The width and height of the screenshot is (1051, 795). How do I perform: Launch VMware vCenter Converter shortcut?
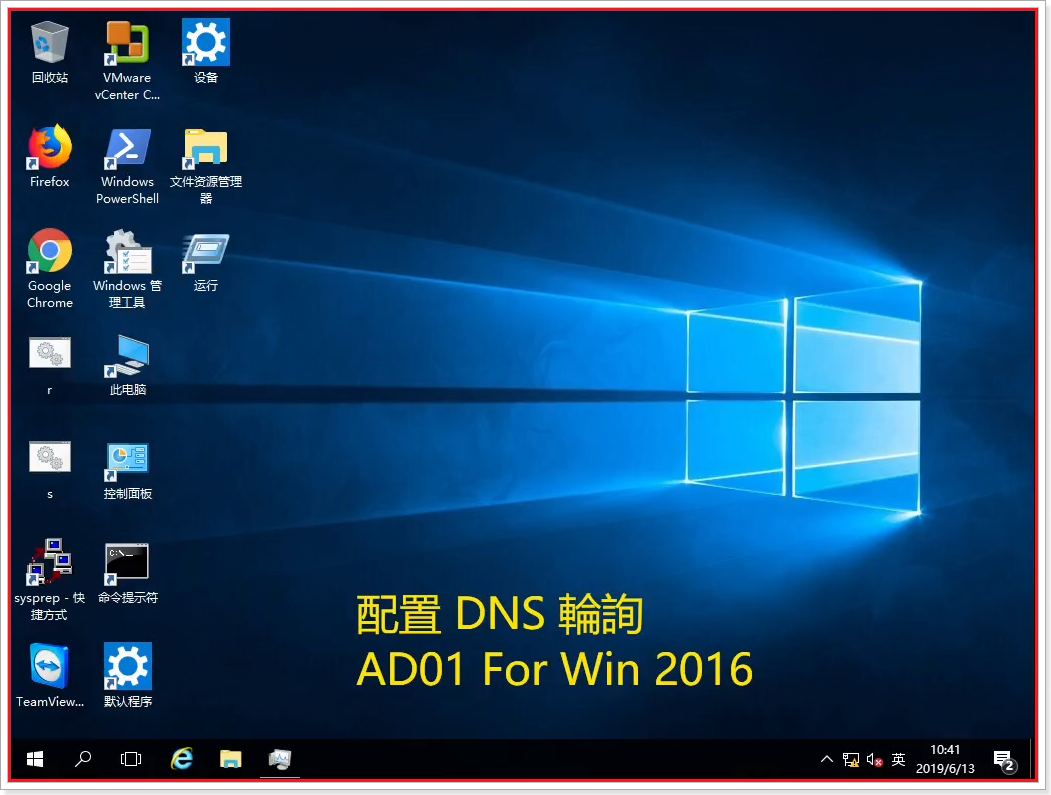pyautogui.click(x=127, y=60)
